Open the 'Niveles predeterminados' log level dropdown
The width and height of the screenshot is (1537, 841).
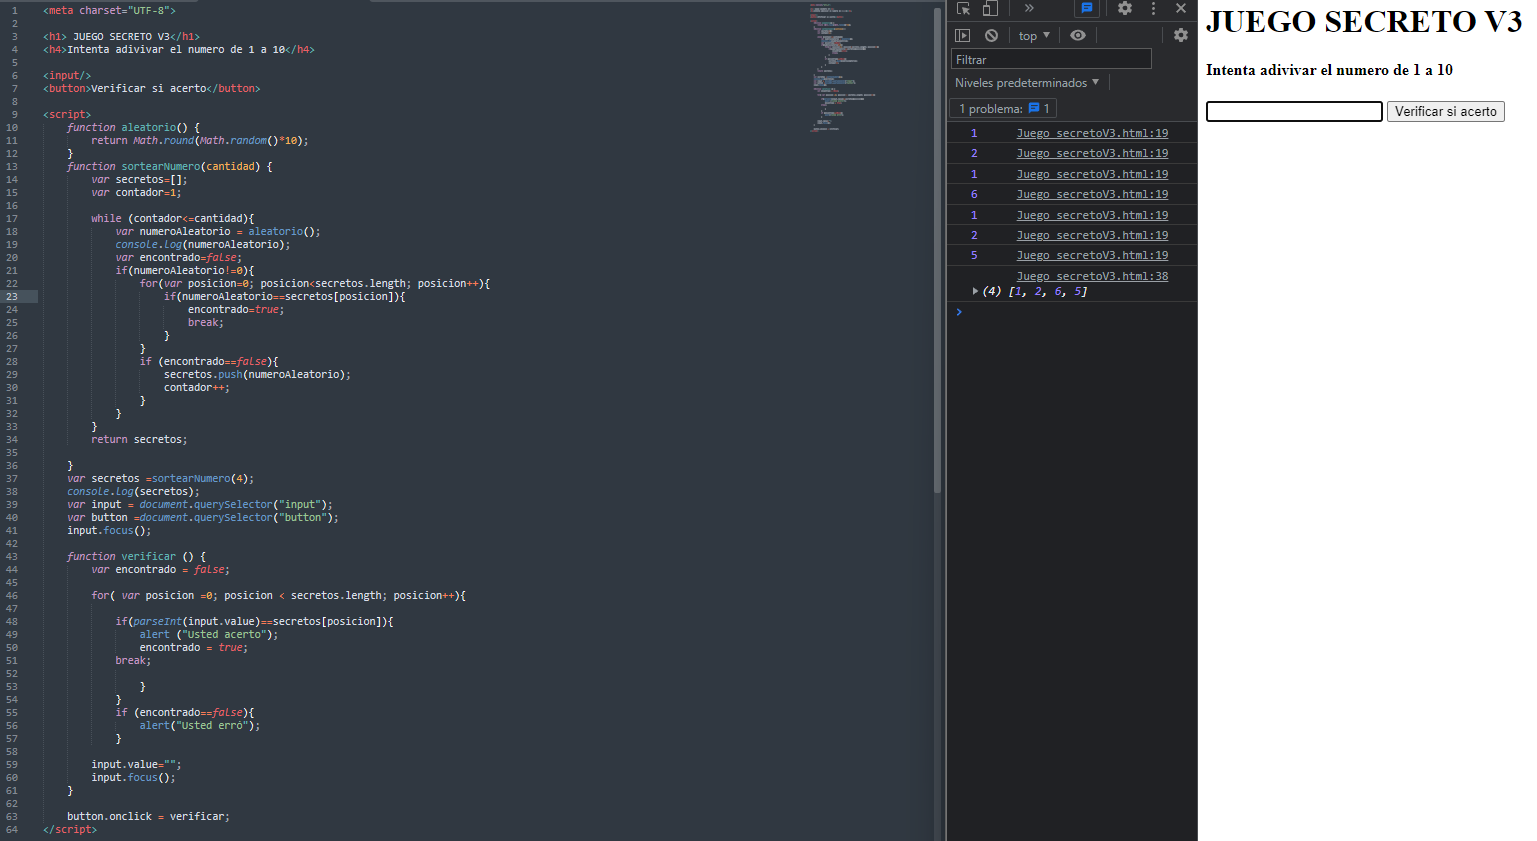pos(1027,83)
